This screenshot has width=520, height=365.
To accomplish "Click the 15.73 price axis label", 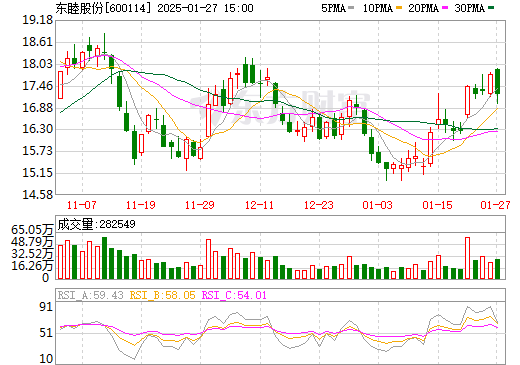I will (x=38, y=151).
